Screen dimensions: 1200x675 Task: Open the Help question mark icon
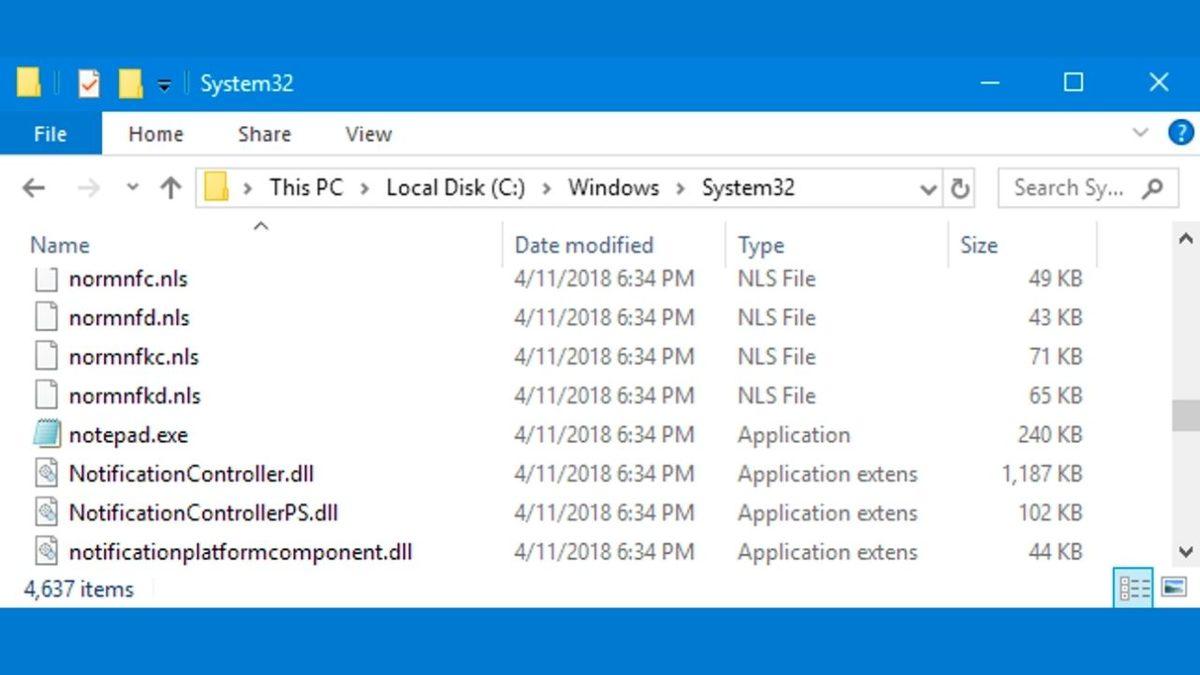point(1180,133)
